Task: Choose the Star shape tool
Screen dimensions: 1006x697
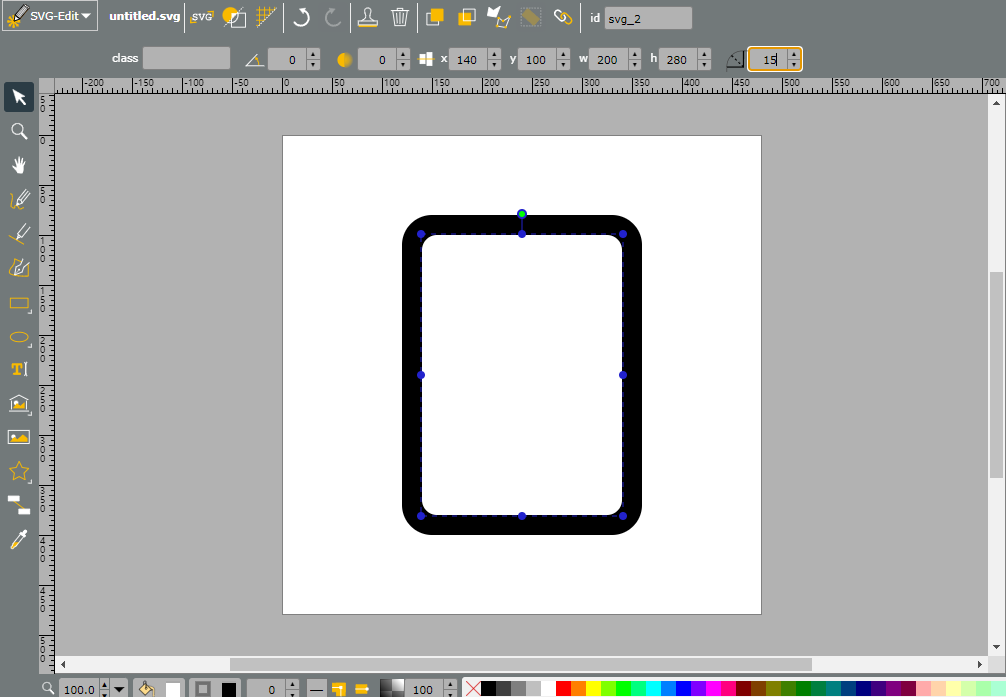Action: 19,471
